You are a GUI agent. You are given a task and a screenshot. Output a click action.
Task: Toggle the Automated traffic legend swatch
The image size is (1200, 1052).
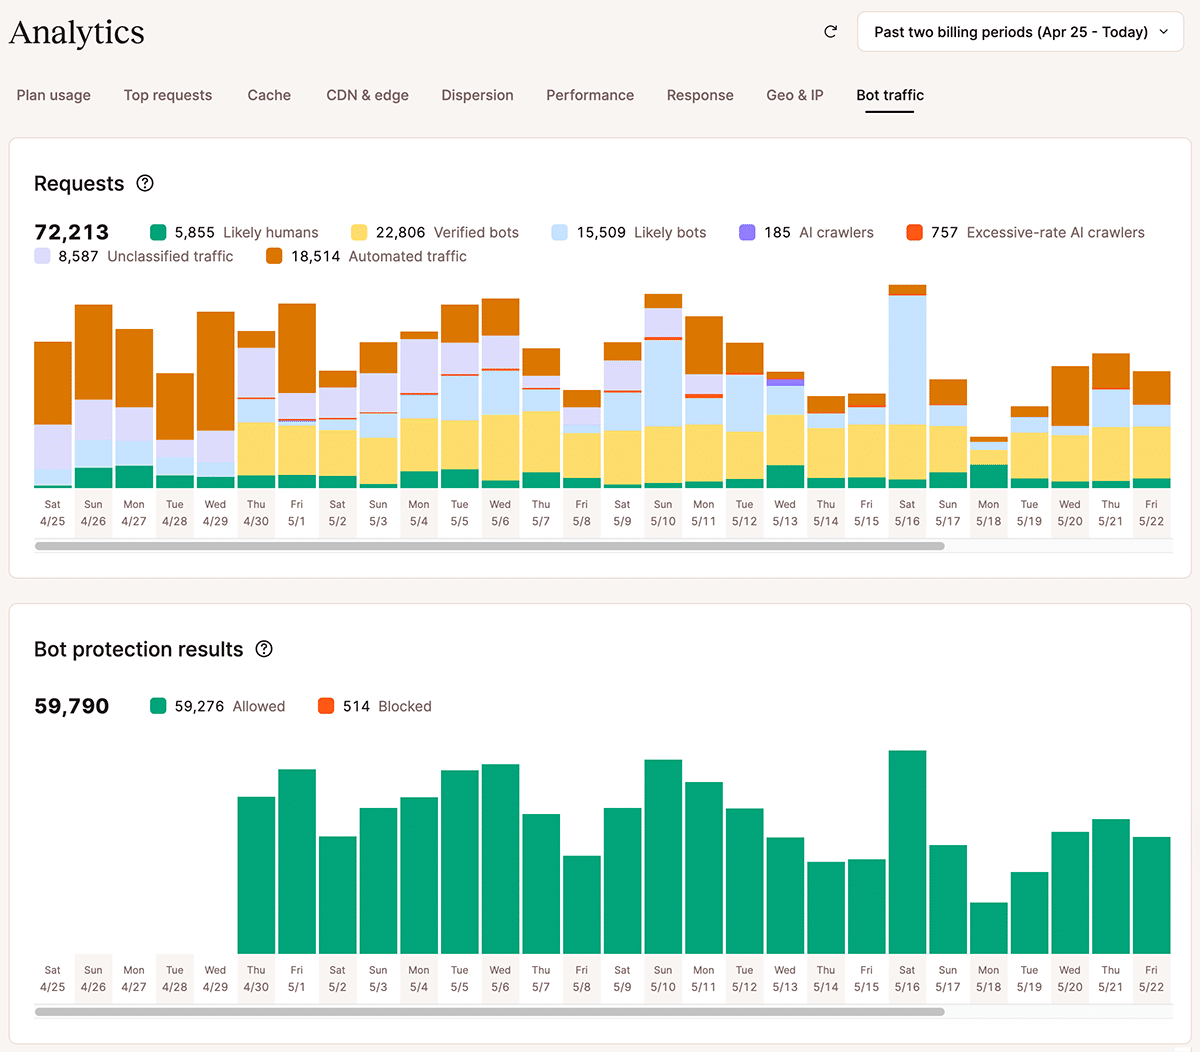[x=274, y=256]
